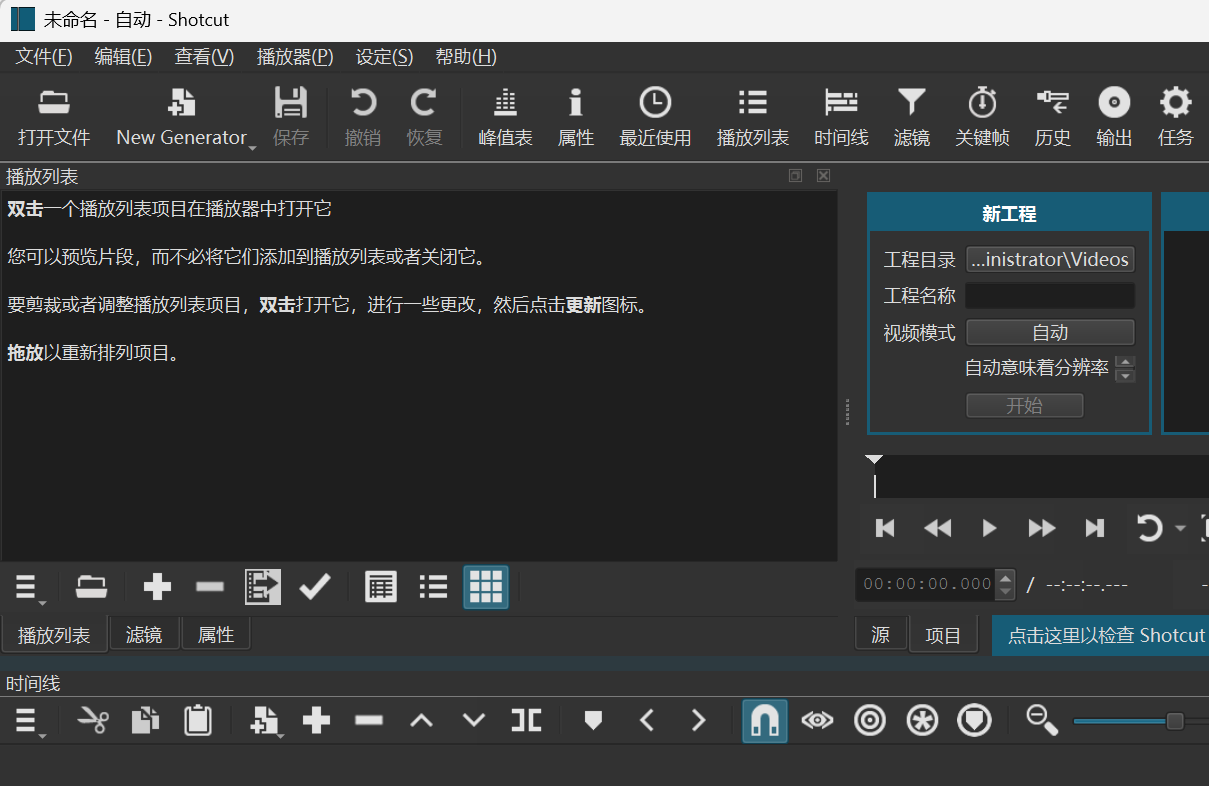Toggle scrub-while-dragging in the timeline toolbar

click(817, 720)
